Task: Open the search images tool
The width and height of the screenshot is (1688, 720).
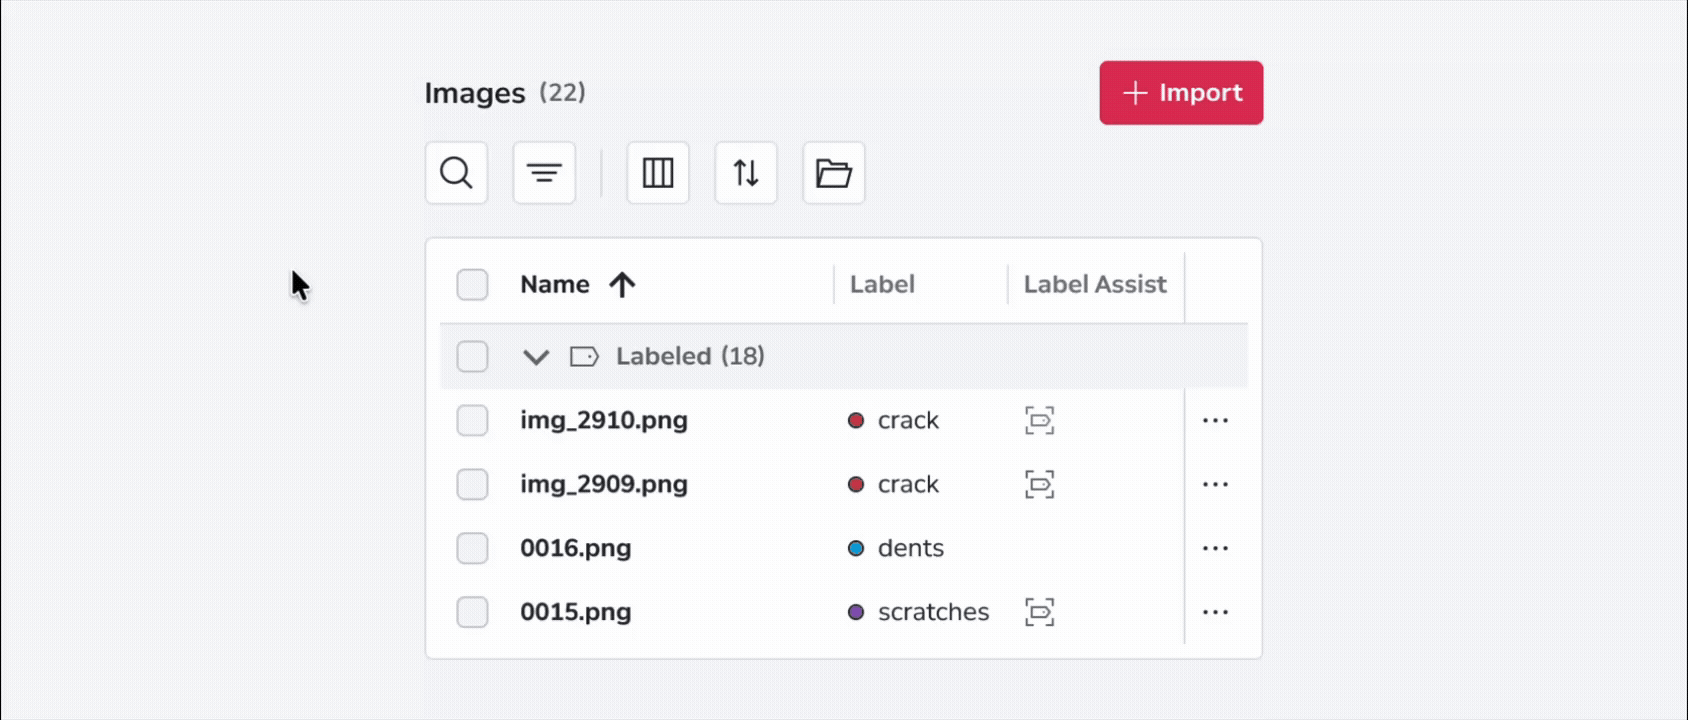Action: pyautogui.click(x=456, y=173)
